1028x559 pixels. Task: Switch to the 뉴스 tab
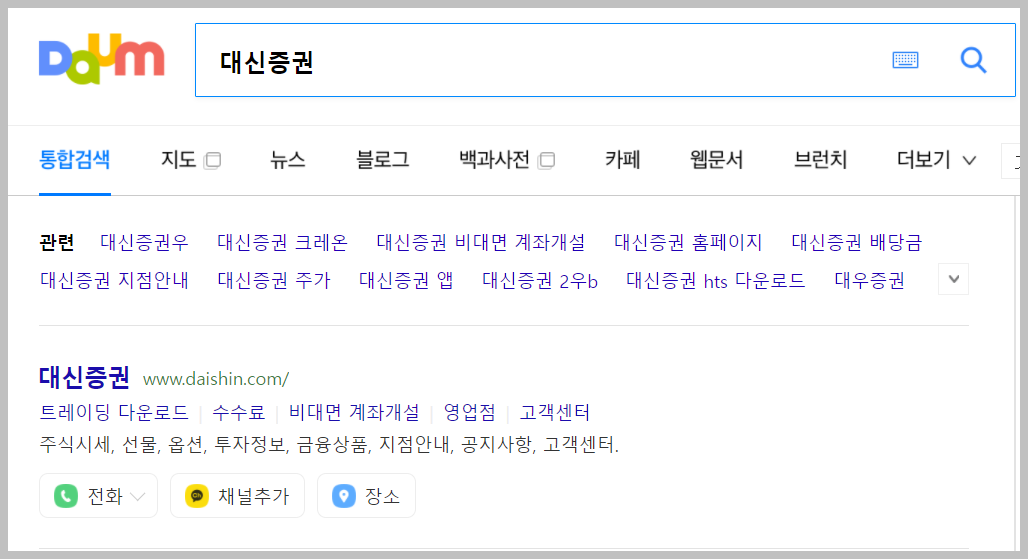pyautogui.click(x=288, y=160)
